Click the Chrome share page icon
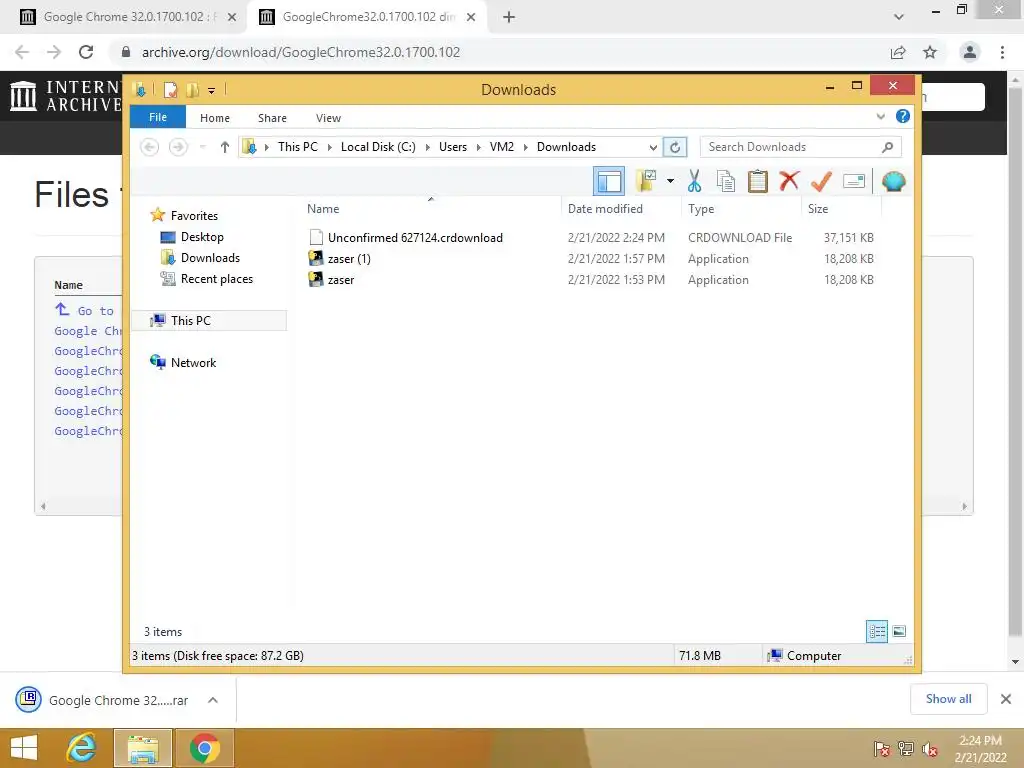 [x=898, y=52]
